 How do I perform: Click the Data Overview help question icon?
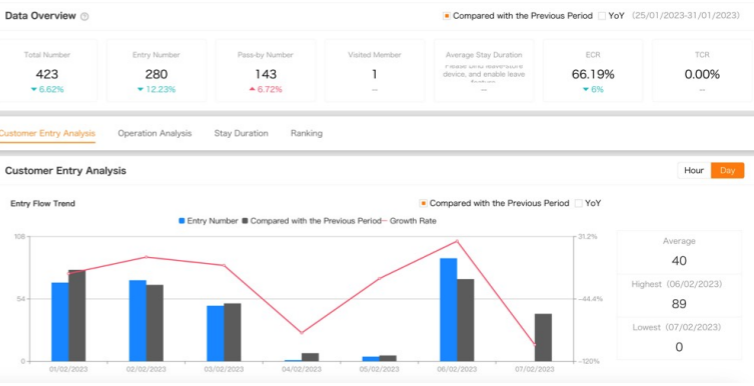85,16
